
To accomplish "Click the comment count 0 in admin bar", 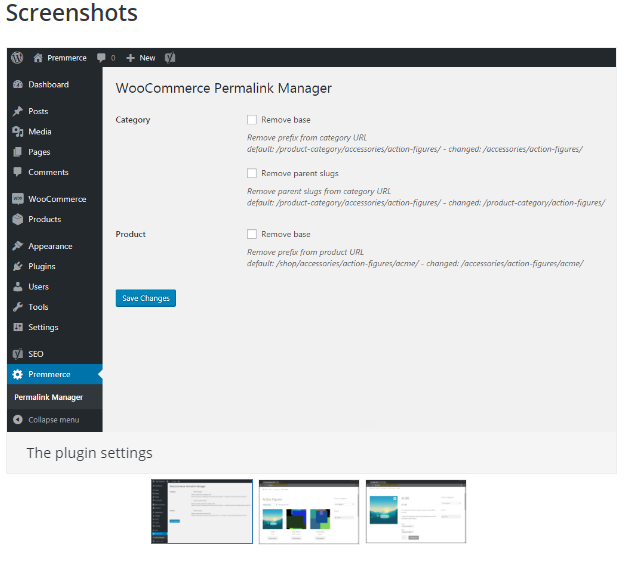I will pyautogui.click(x=113, y=58).
